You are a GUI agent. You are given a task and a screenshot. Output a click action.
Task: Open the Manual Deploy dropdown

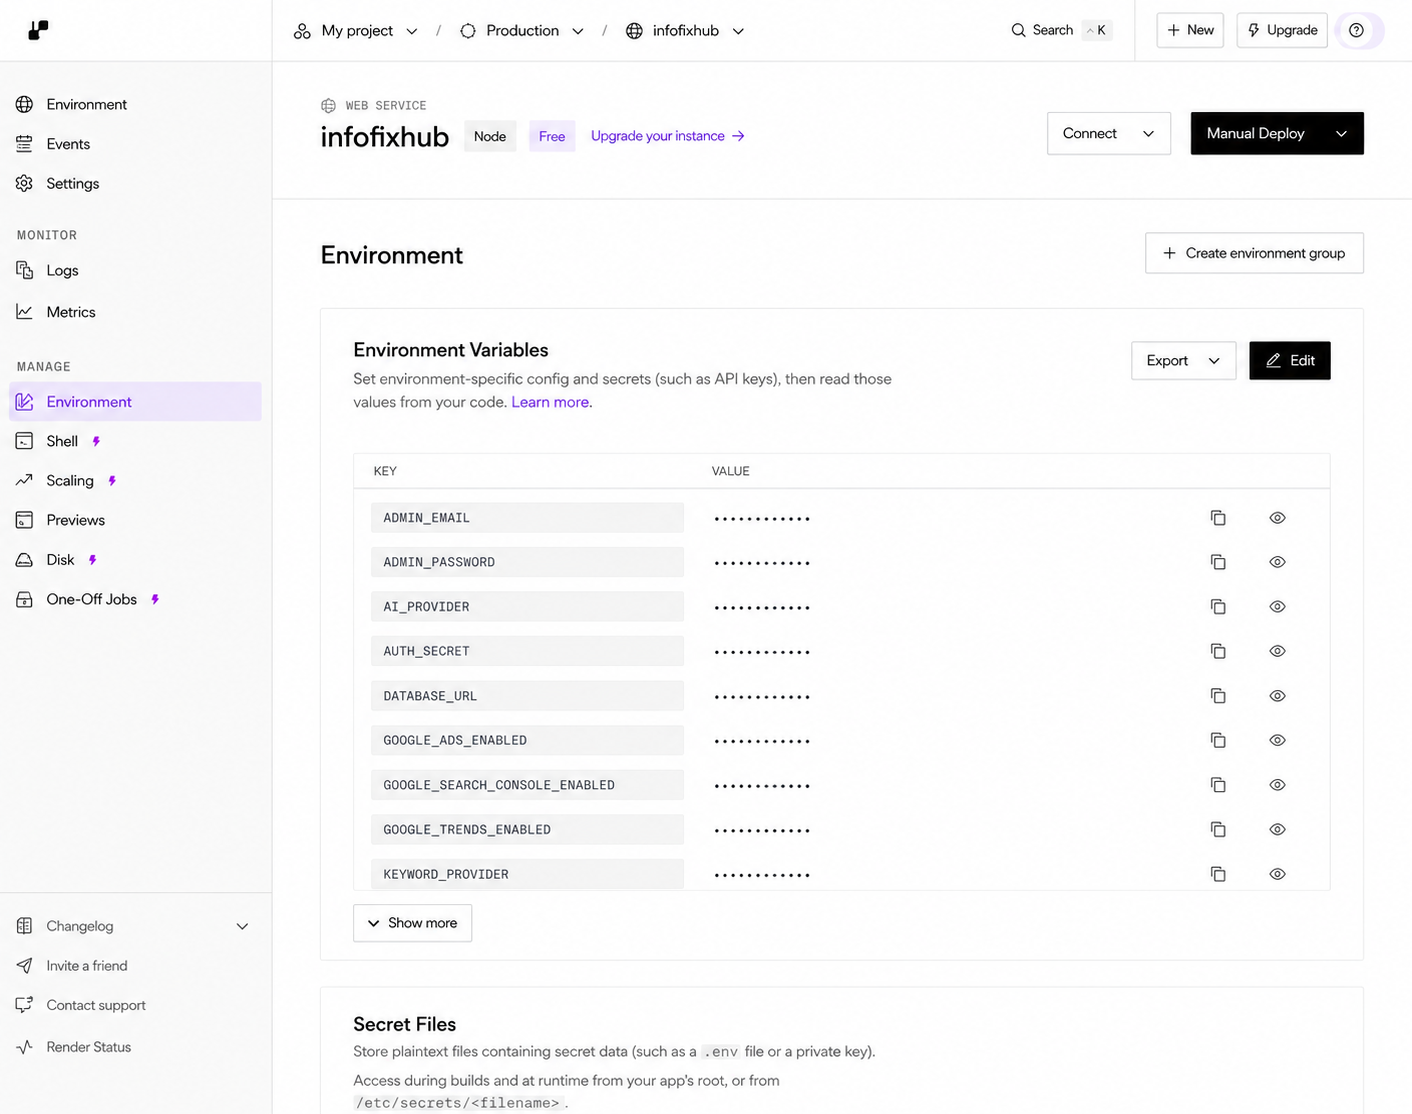[x=1277, y=133]
